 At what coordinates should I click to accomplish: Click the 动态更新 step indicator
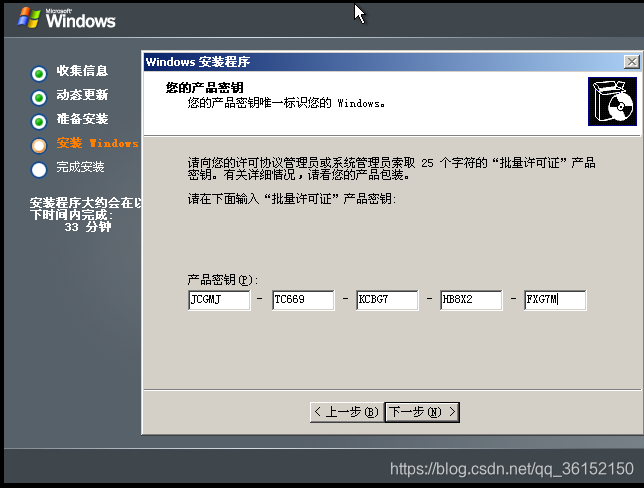coord(39,97)
